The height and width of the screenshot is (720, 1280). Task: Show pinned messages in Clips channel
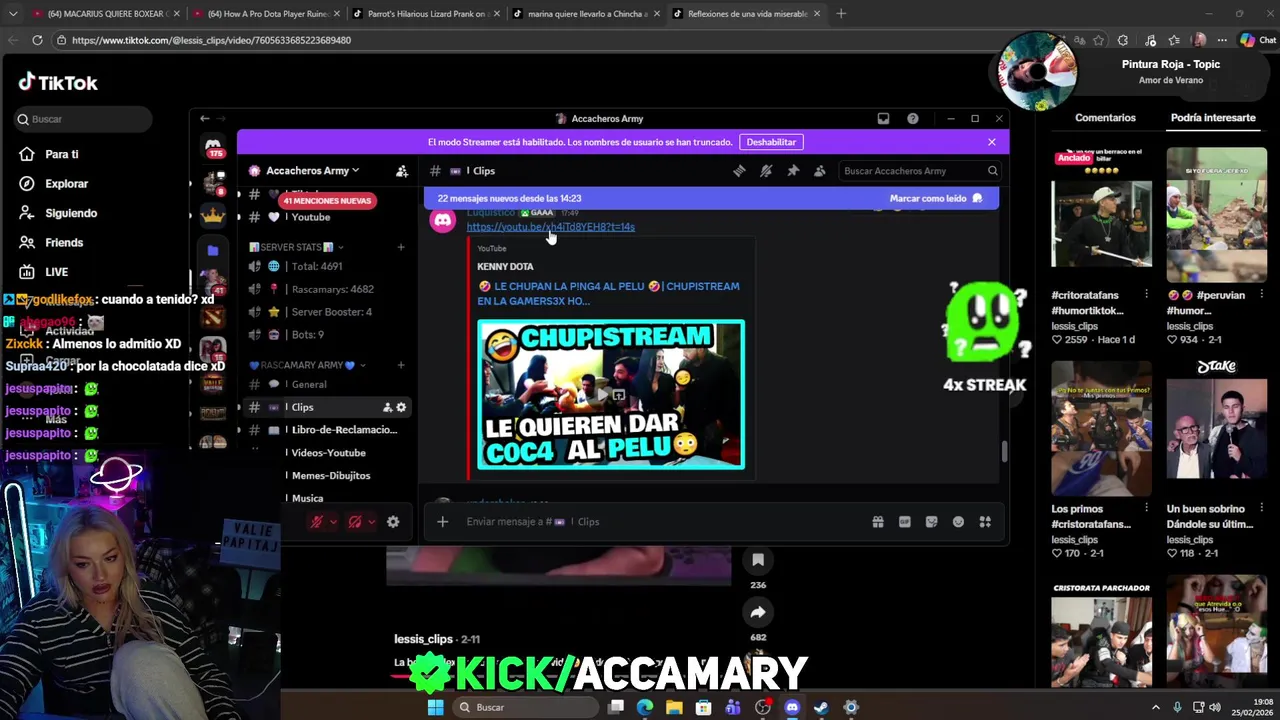click(793, 171)
